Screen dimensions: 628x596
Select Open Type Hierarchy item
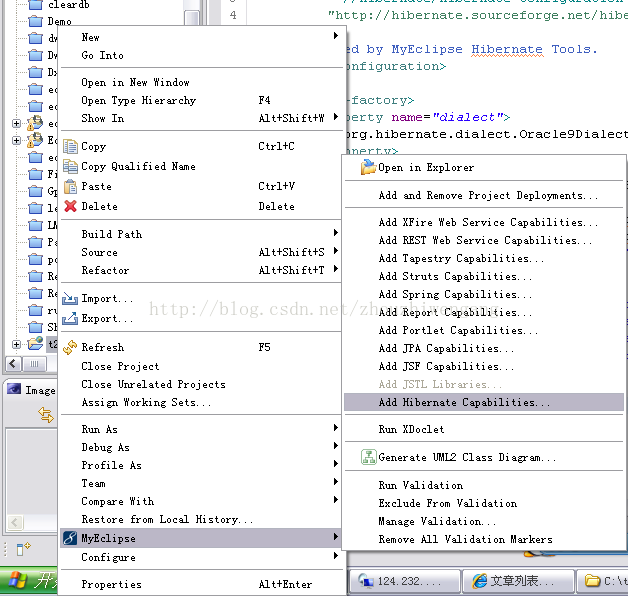click(x=200, y=100)
